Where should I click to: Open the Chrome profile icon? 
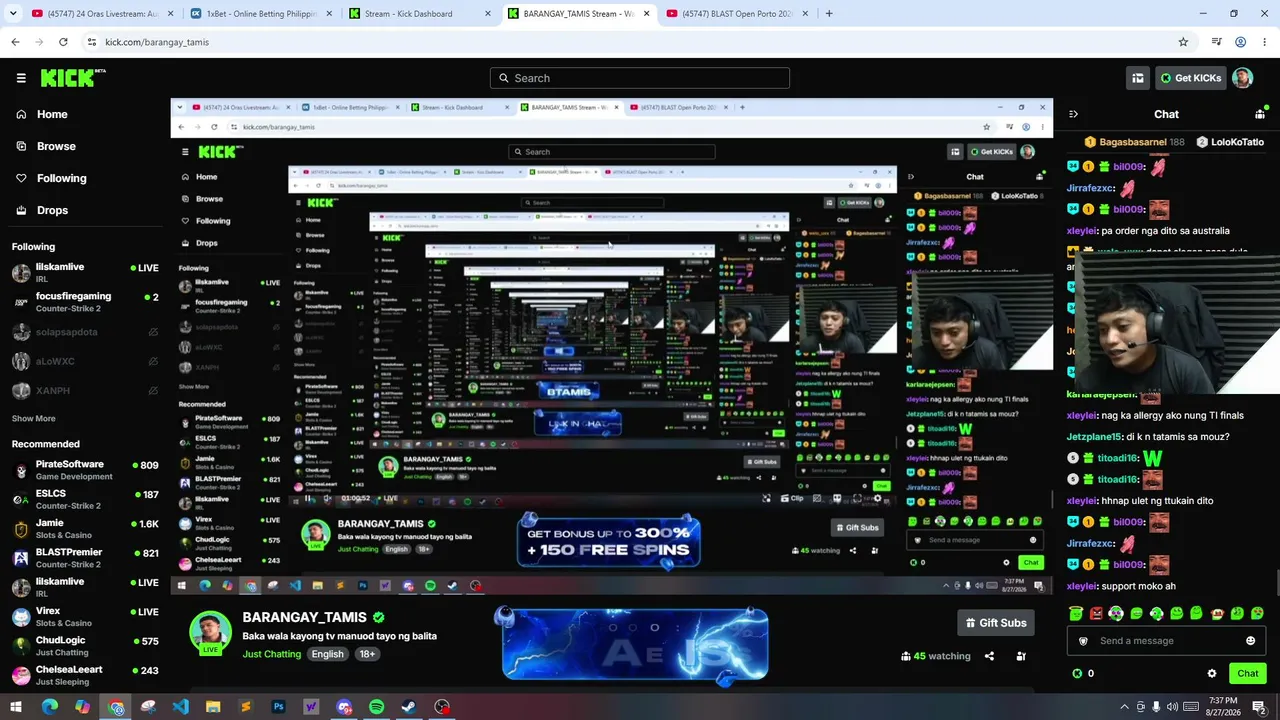tap(1240, 42)
